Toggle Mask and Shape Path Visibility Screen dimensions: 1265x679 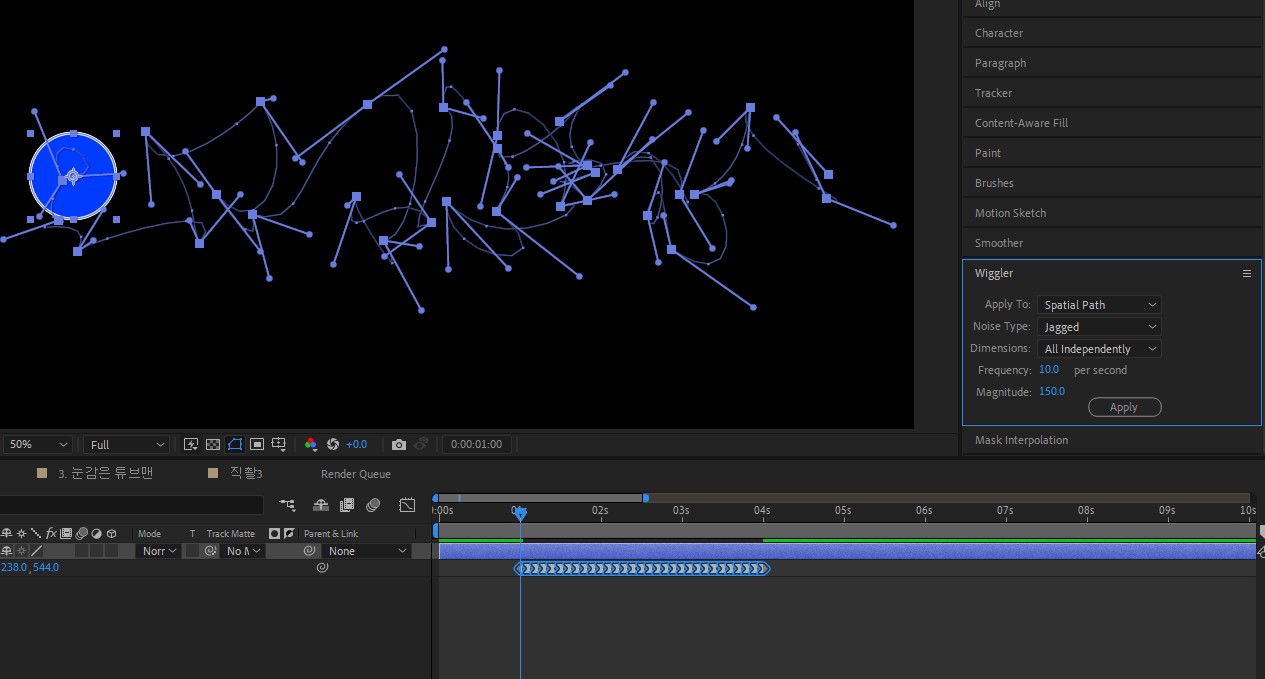(235, 444)
